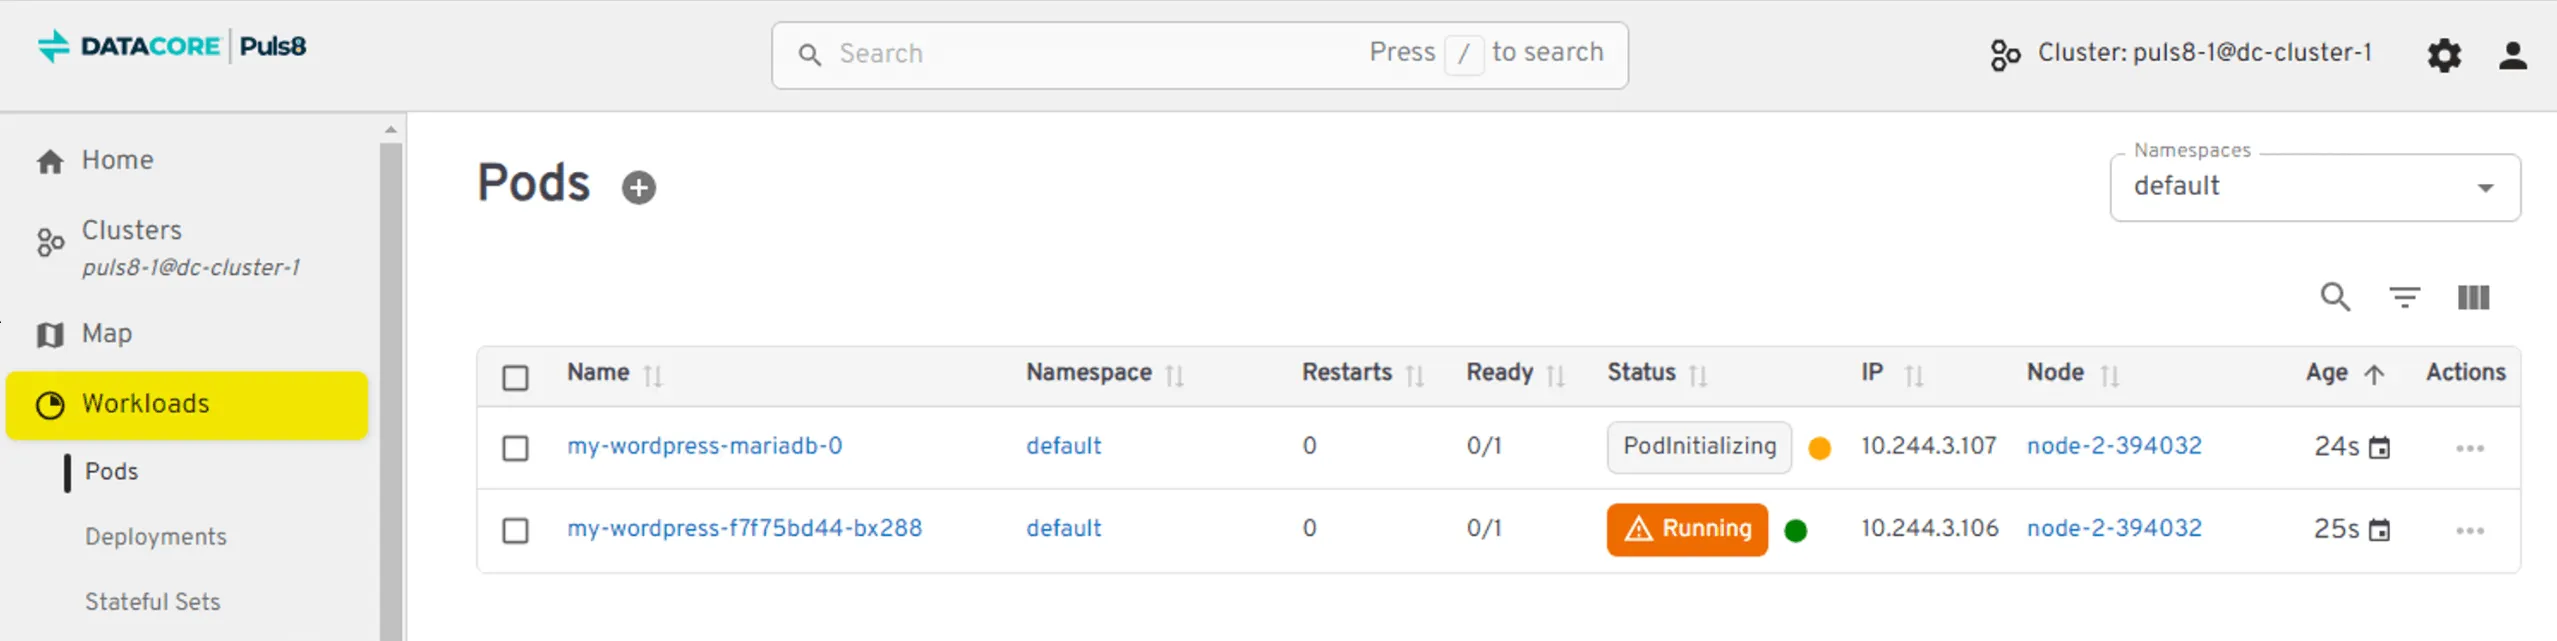
Task: Click the sidebar vertical scrollbar
Action: 390,380
